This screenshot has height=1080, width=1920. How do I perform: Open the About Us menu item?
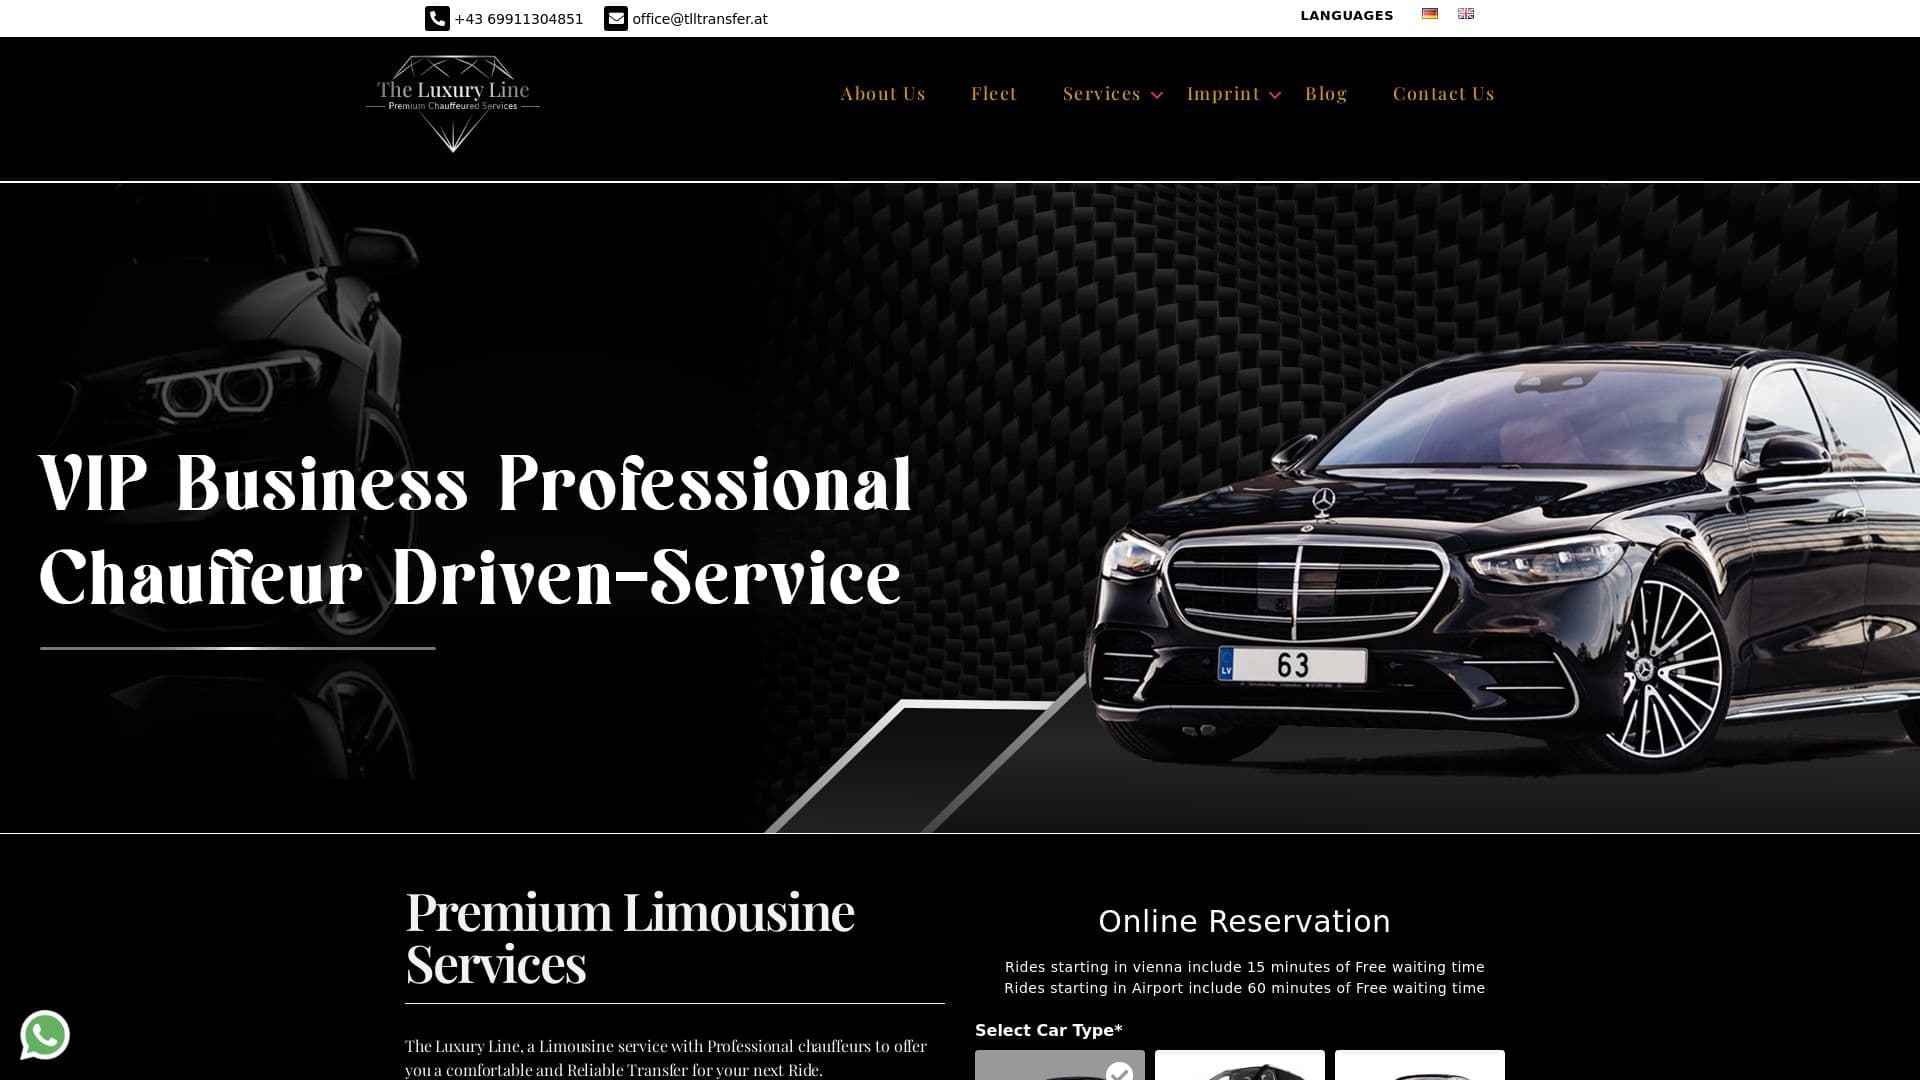(883, 93)
